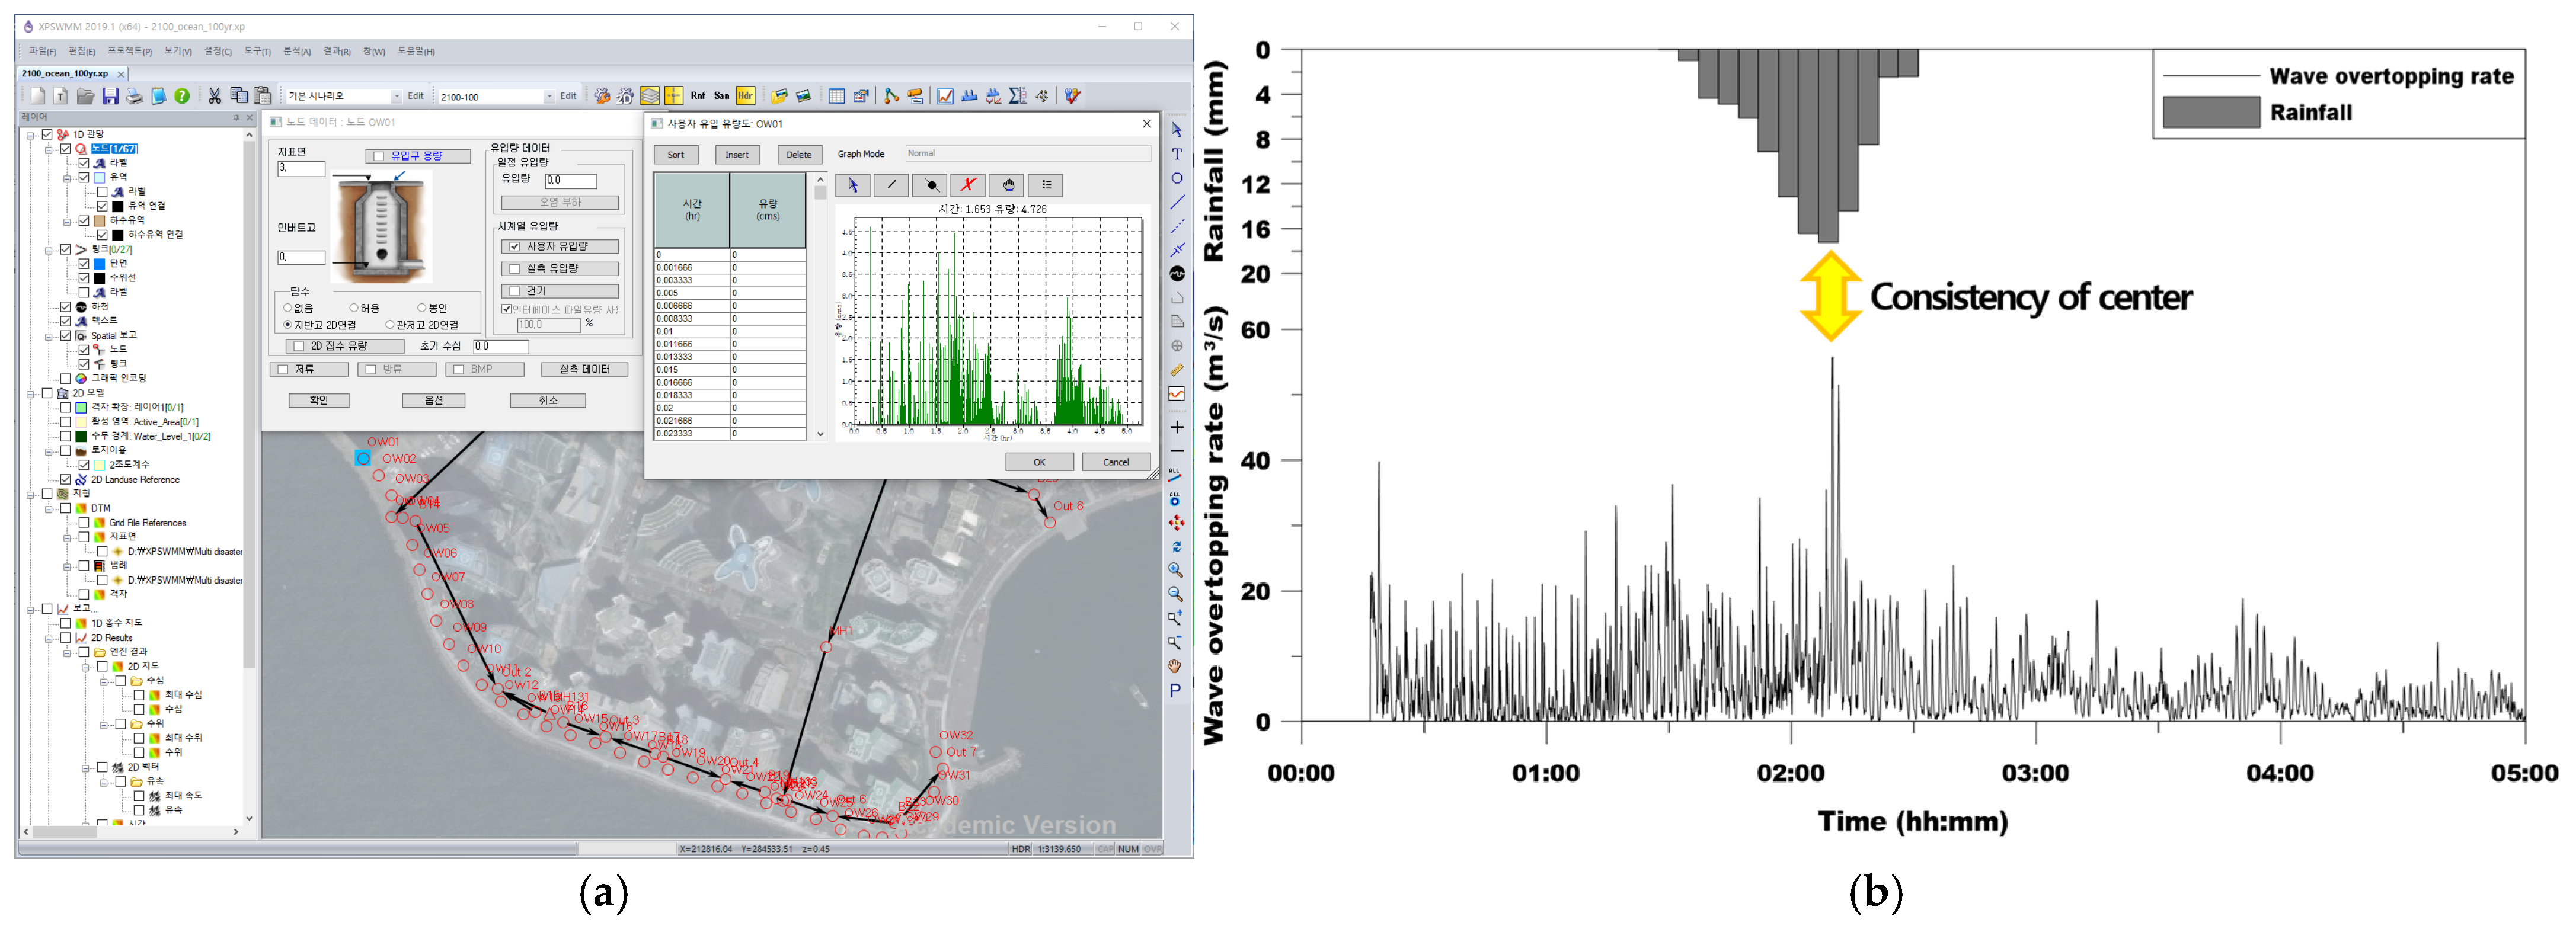Screen dimensions: 2576x929
Task: Click the 실측 데이터 button
Action: (x=584, y=369)
